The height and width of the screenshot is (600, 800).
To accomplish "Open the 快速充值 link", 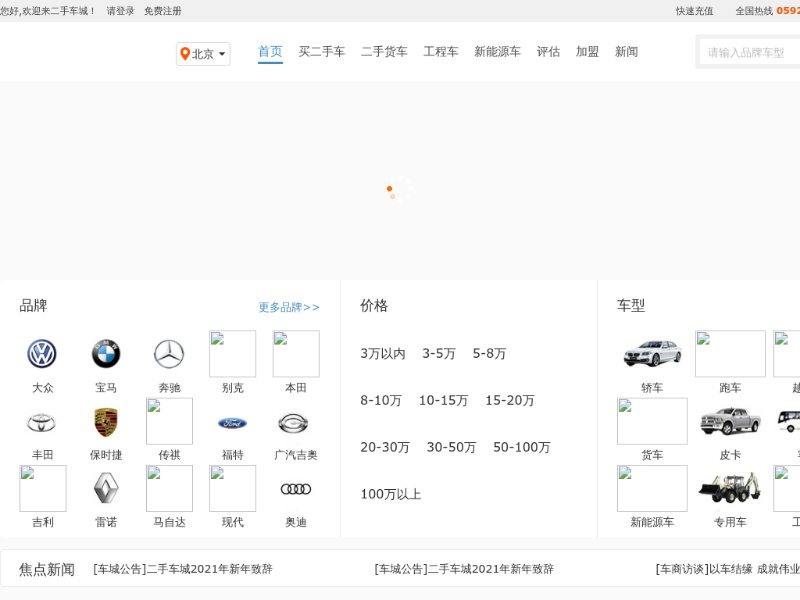I will click(694, 11).
